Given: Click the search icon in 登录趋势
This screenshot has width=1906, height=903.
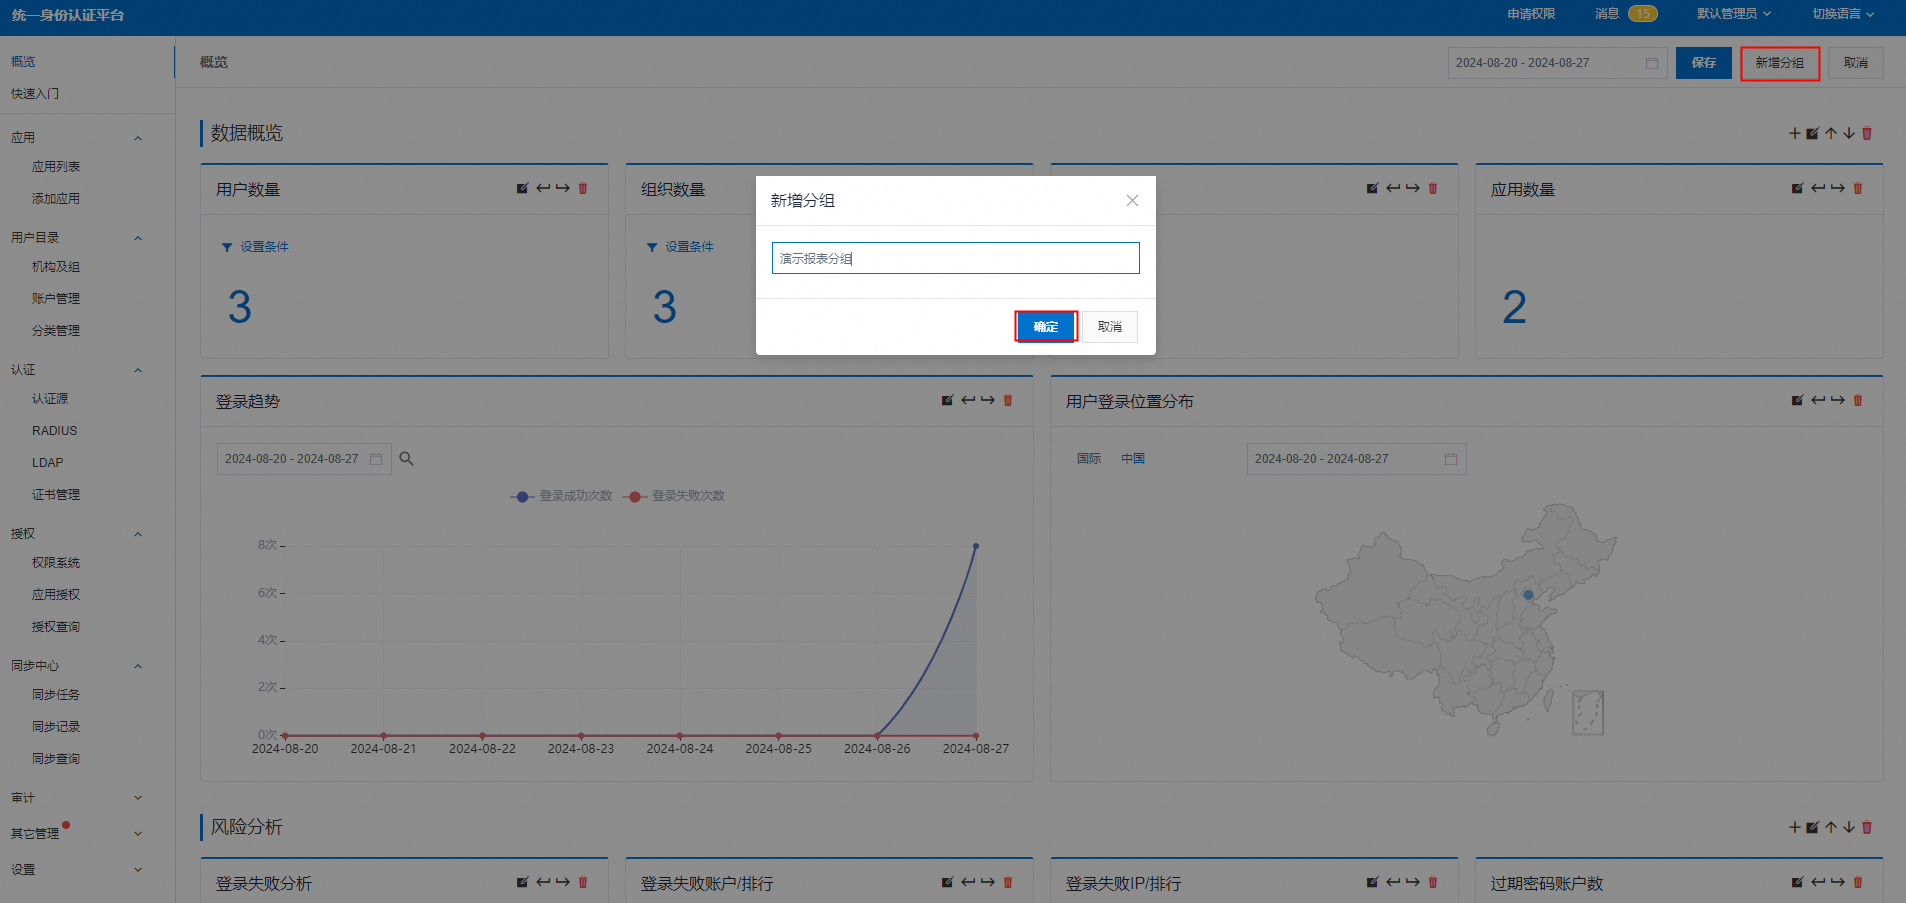Looking at the screenshot, I should [406, 459].
